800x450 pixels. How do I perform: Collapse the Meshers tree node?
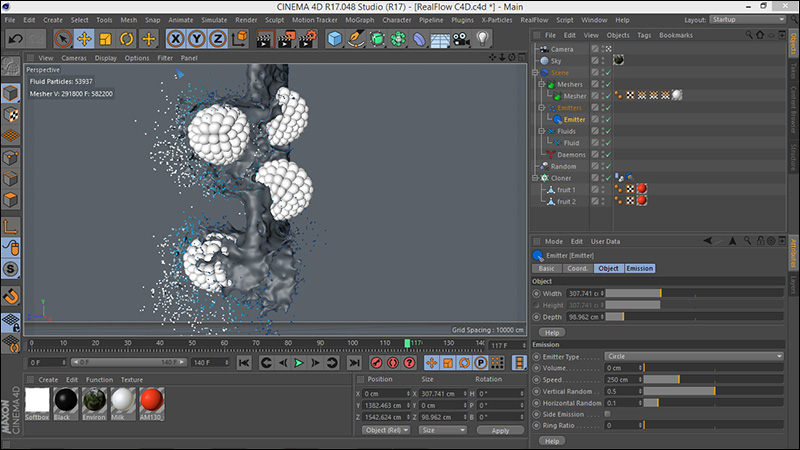pyautogui.click(x=542, y=84)
